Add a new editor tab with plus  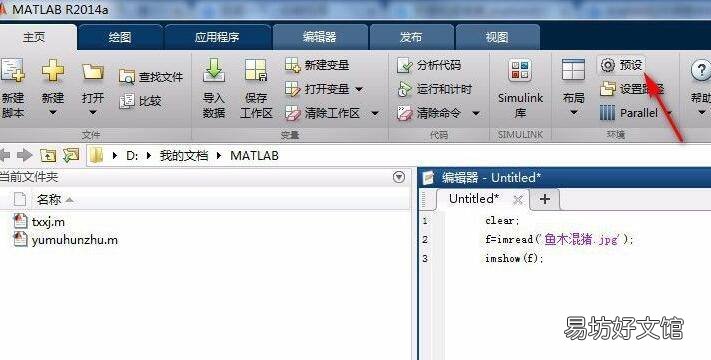545,199
